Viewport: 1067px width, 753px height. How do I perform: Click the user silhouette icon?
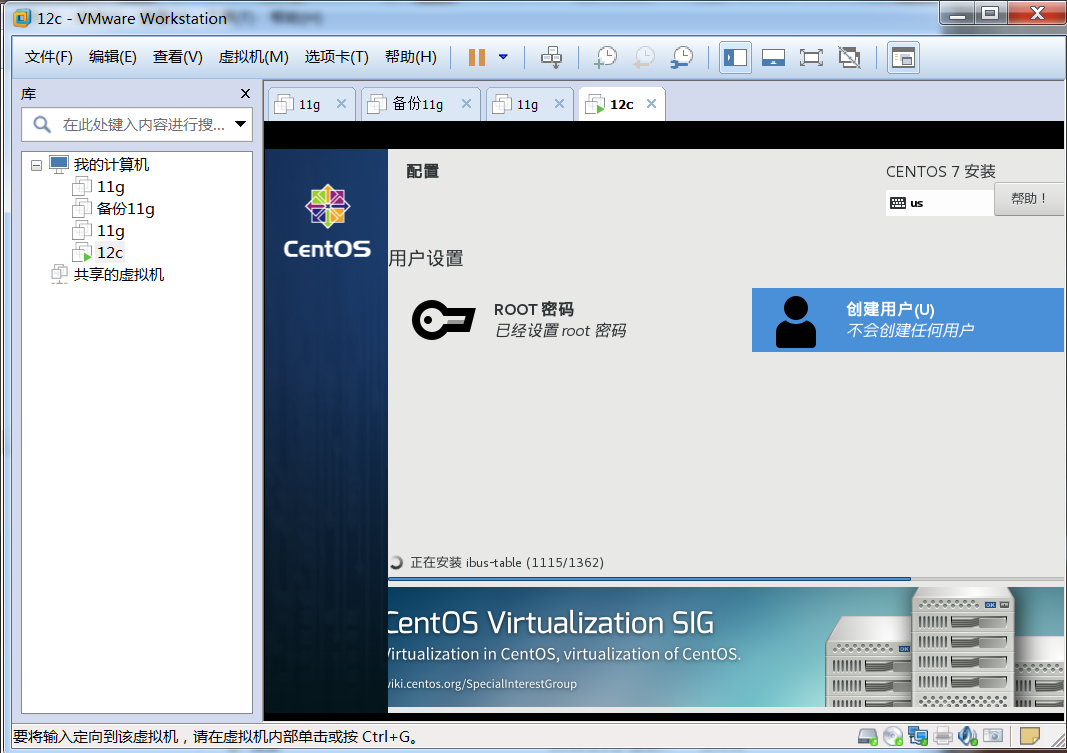point(795,322)
